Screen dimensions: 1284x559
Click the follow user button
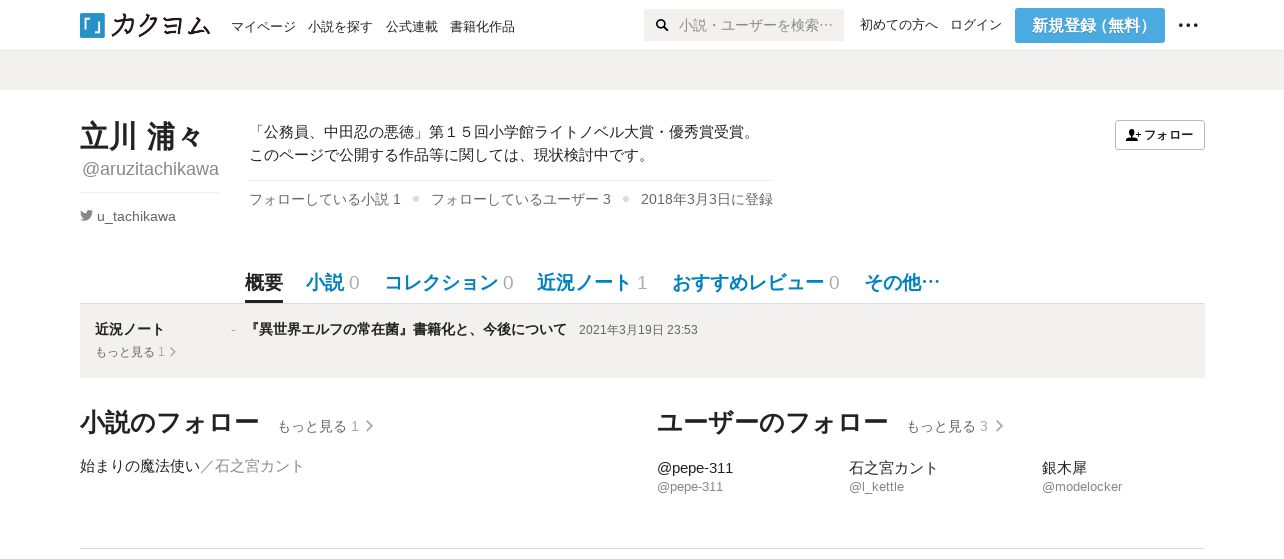pos(1159,135)
